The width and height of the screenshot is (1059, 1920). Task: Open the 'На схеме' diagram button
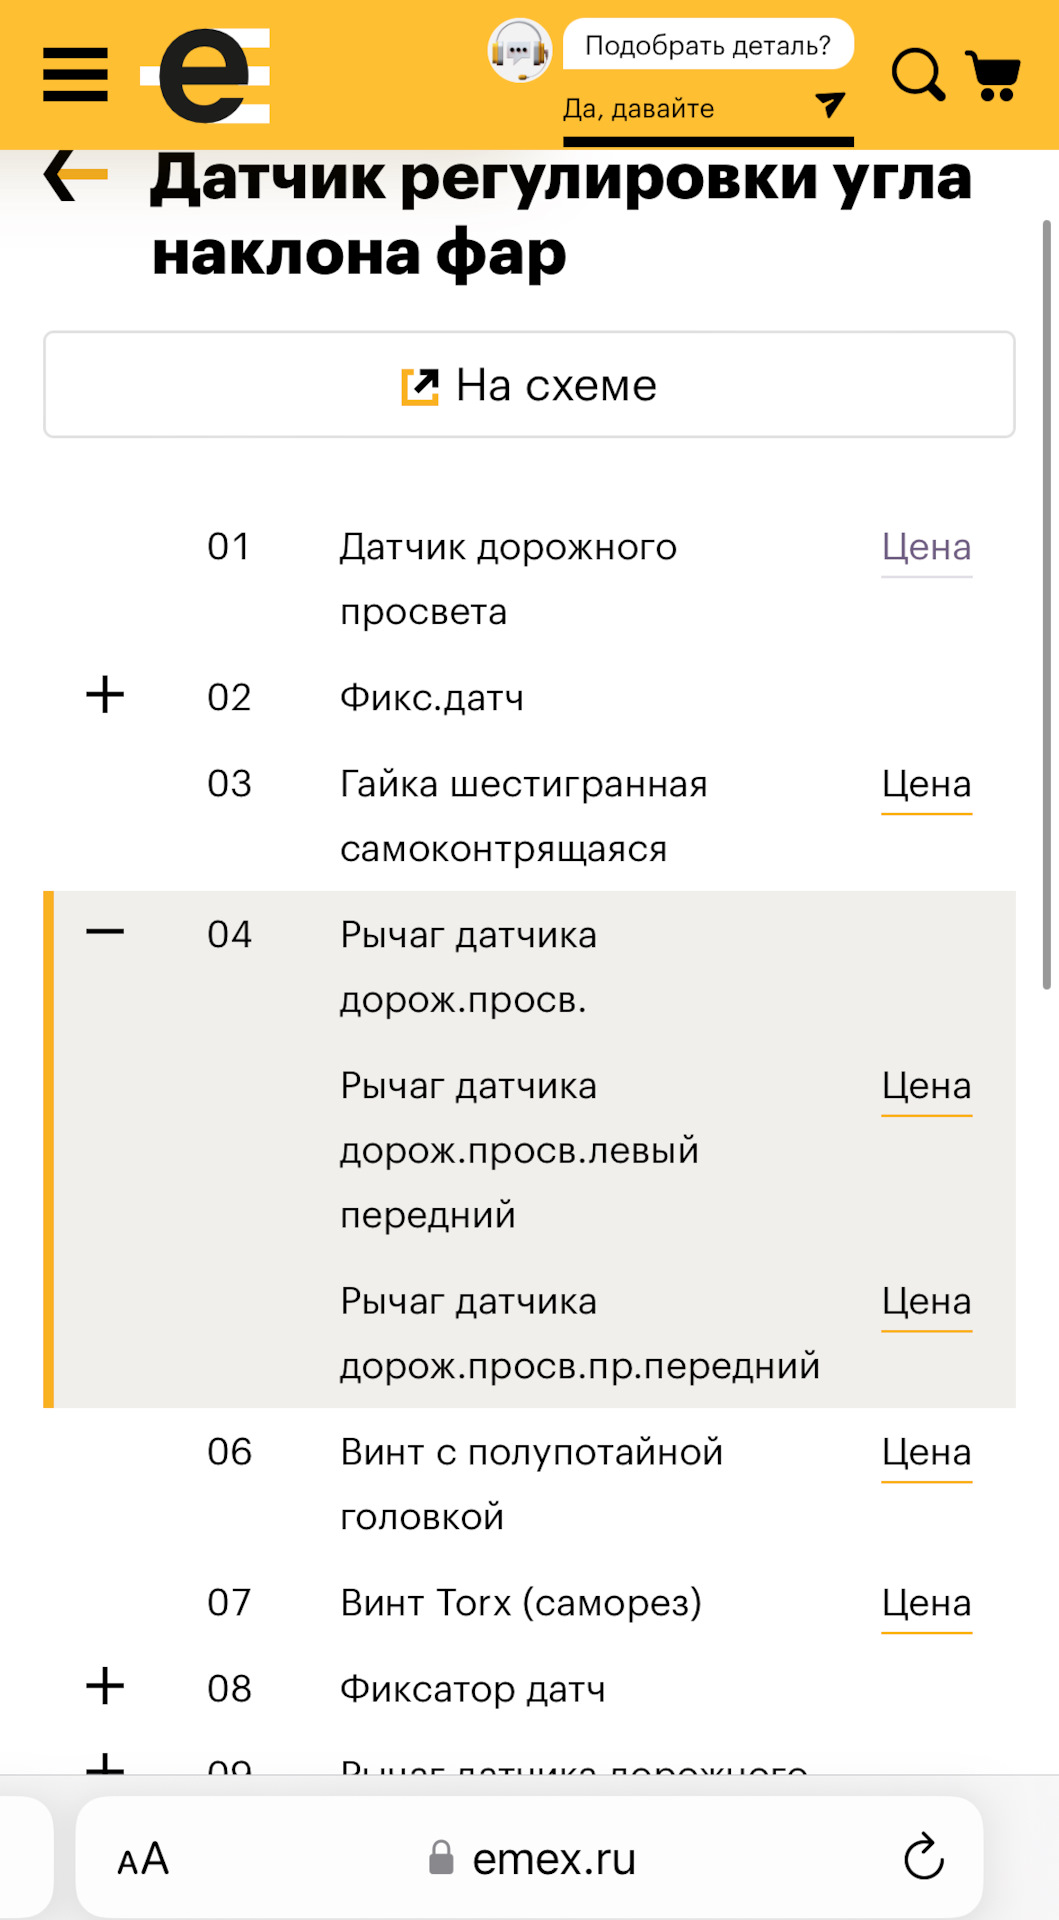click(529, 385)
